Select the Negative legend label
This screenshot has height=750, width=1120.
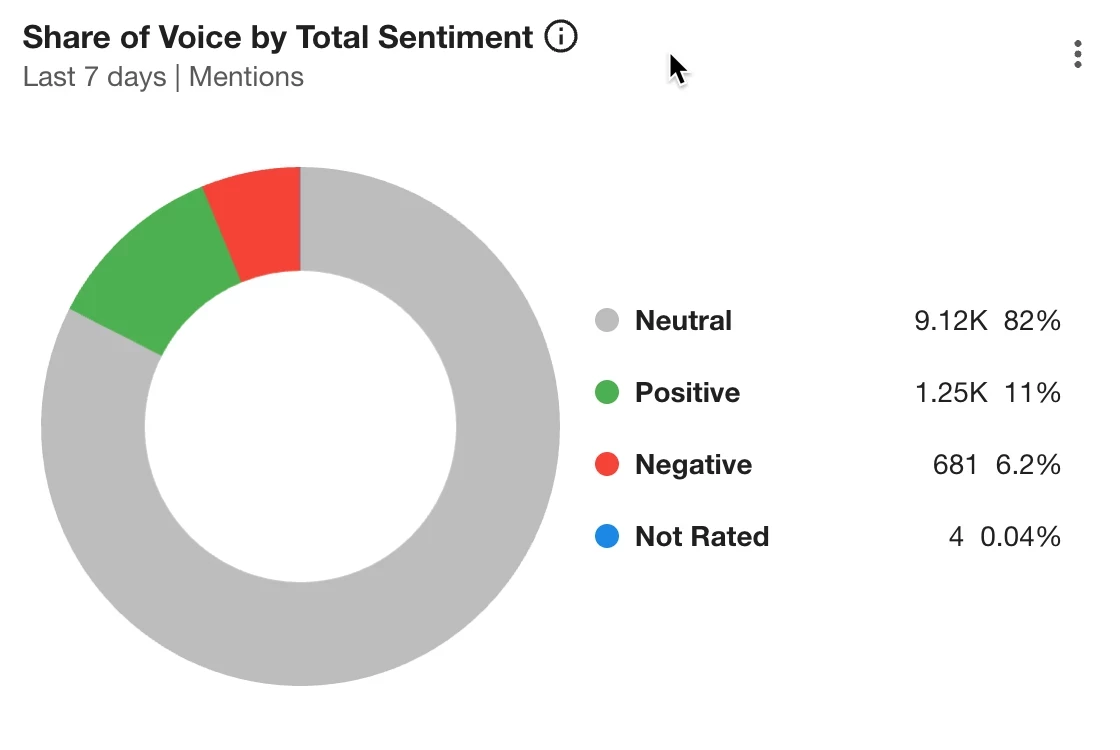click(694, 465)
